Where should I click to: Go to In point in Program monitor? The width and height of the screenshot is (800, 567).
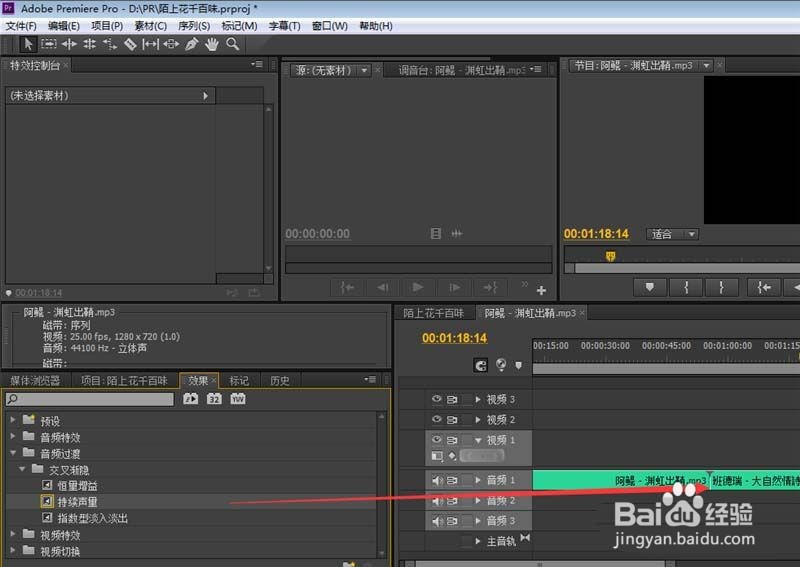[764, 287]
